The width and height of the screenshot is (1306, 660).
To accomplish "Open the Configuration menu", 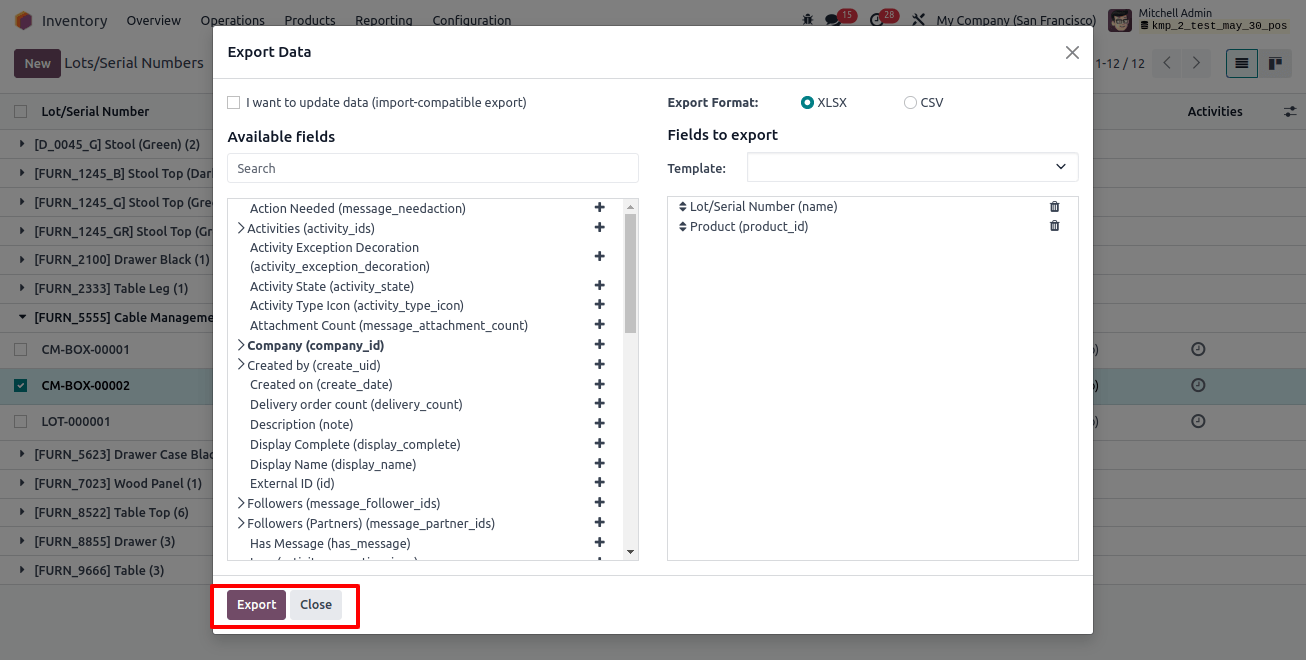I will (472, 20).
